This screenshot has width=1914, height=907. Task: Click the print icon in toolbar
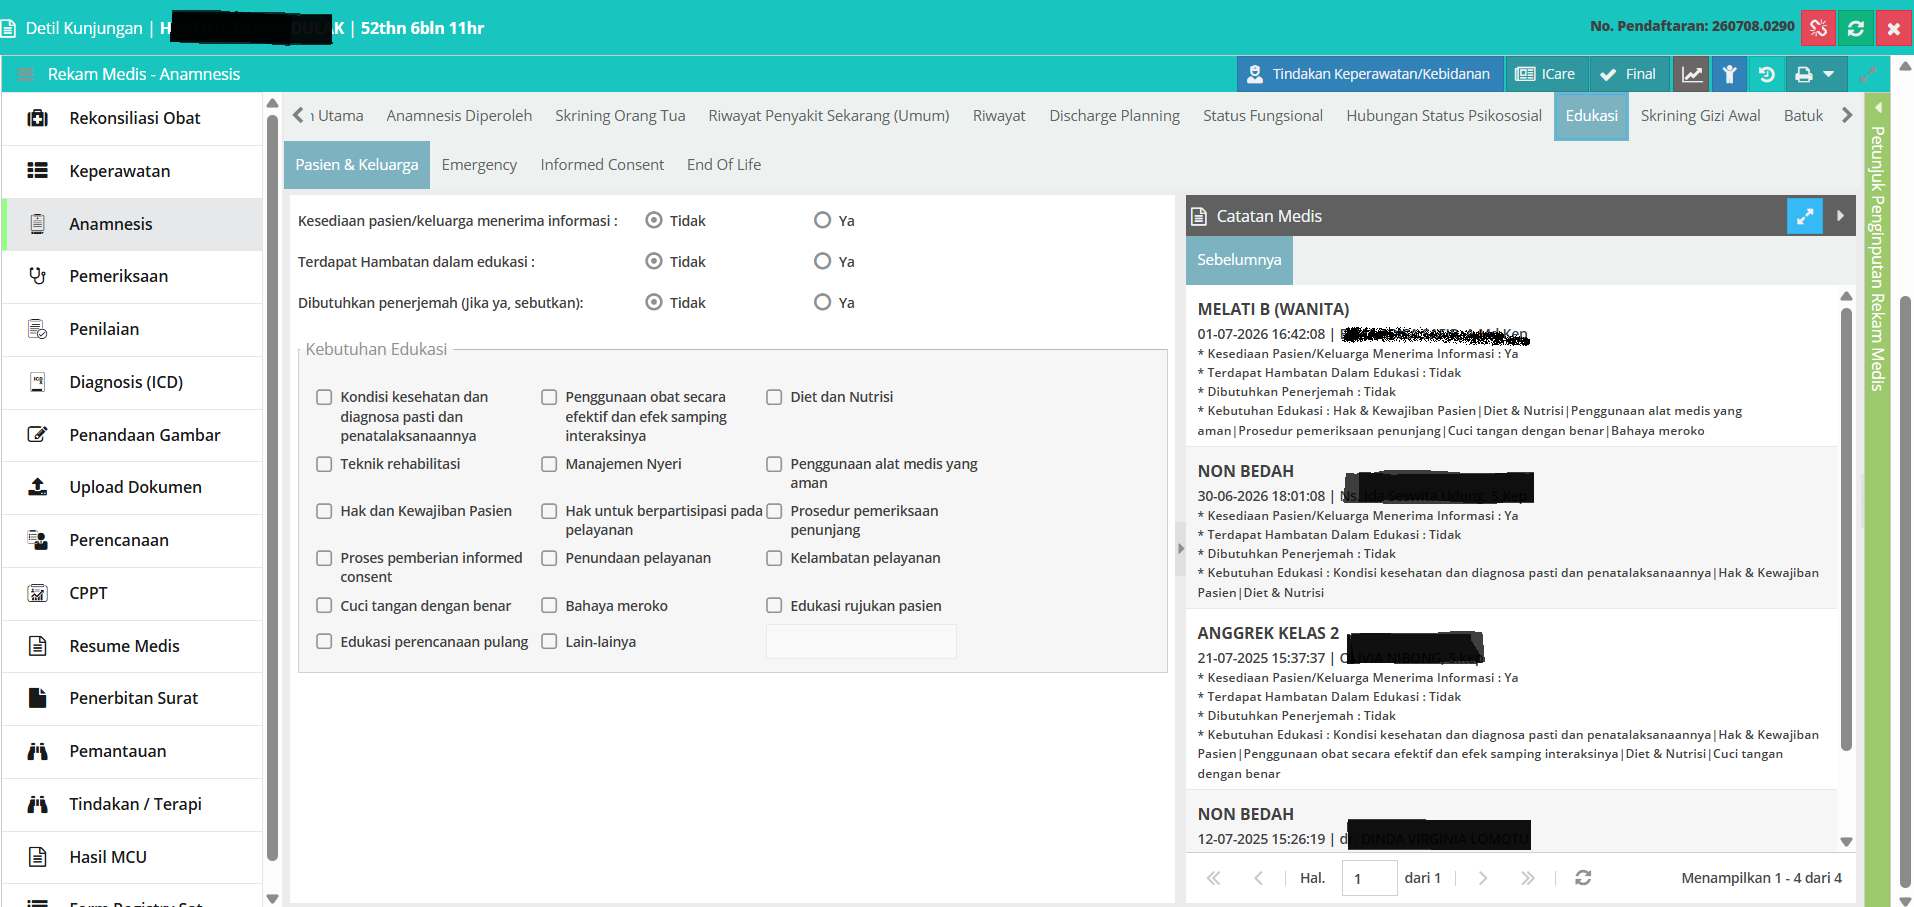(x=1803, y=74)
